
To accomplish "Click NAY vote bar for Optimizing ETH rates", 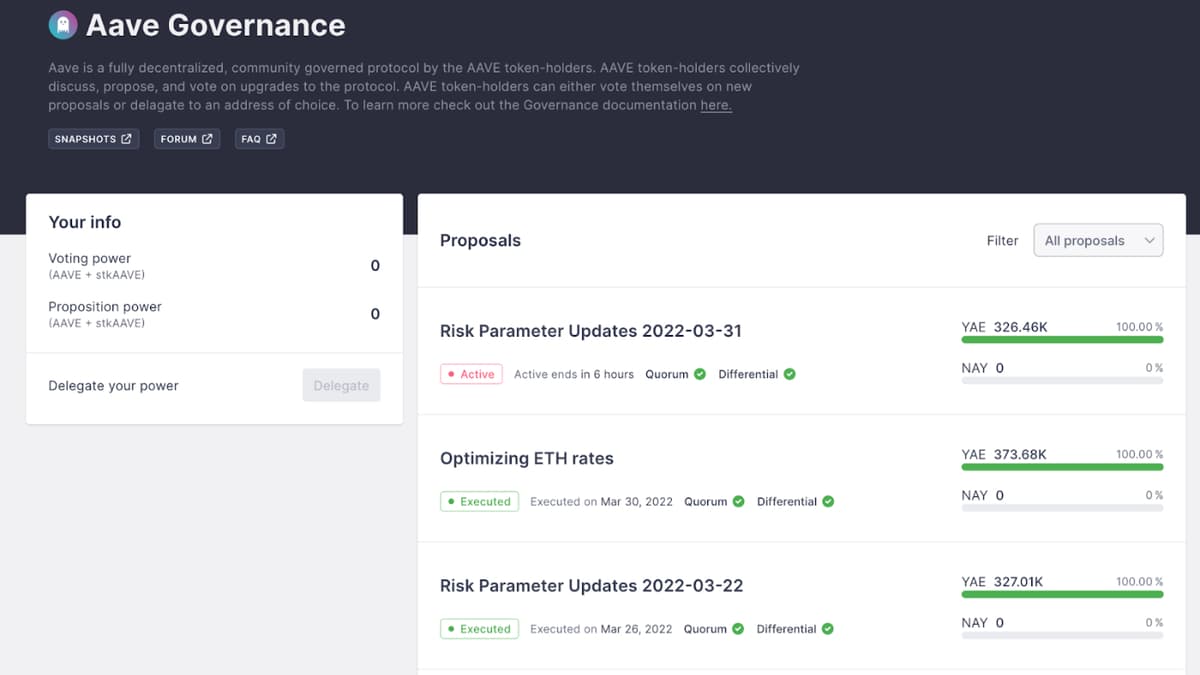I will tap(1062, 508).
